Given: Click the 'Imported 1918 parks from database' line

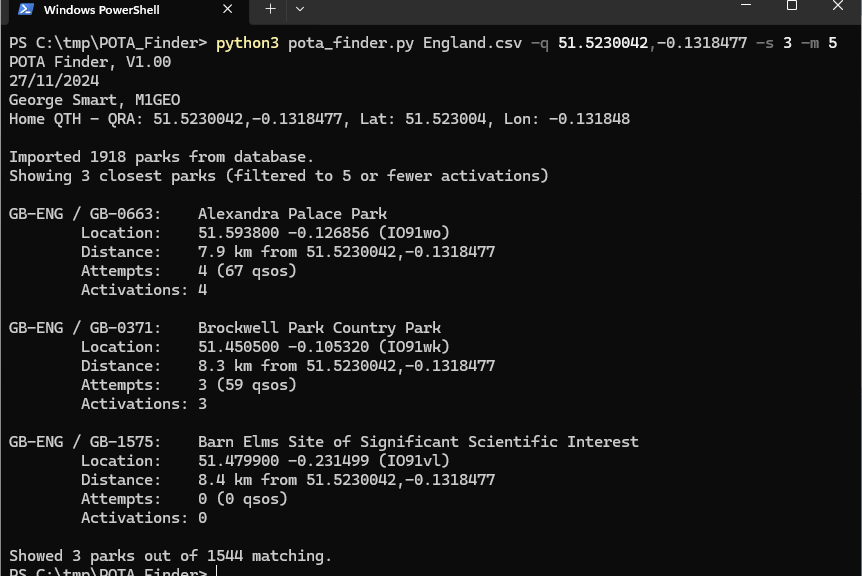Looking at the screenshot, I should point(161,157).
